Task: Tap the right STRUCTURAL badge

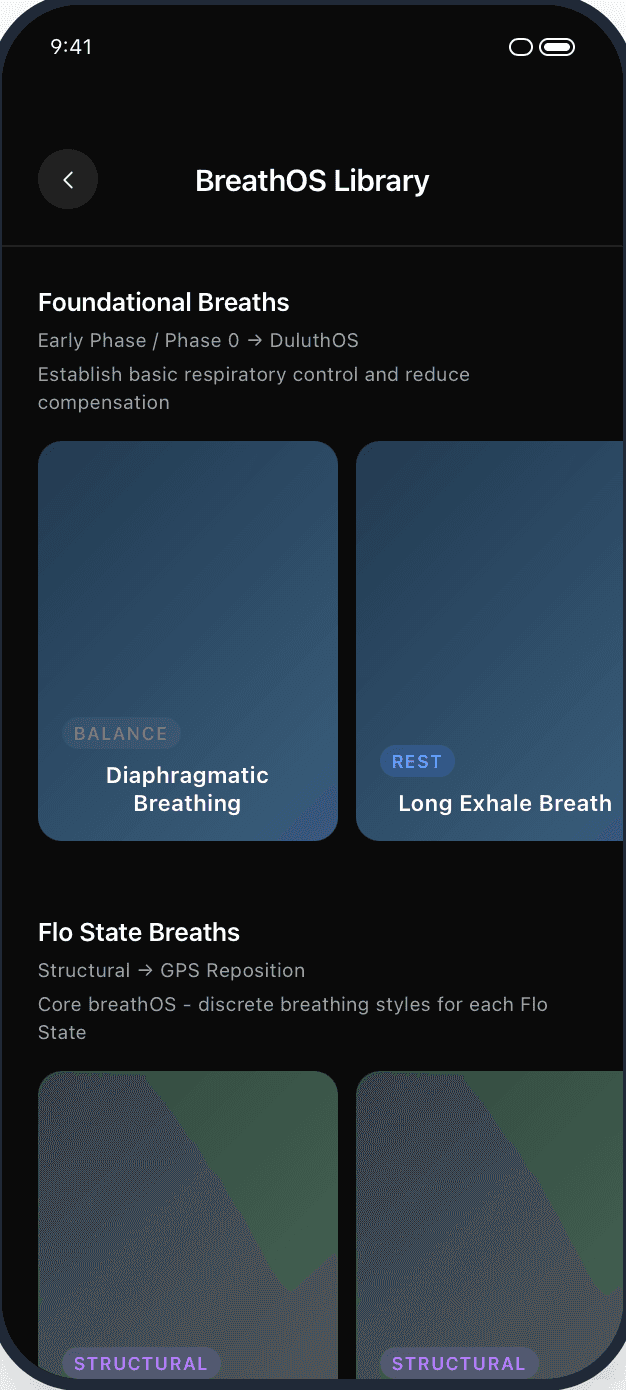Action: pos(458,1363)
